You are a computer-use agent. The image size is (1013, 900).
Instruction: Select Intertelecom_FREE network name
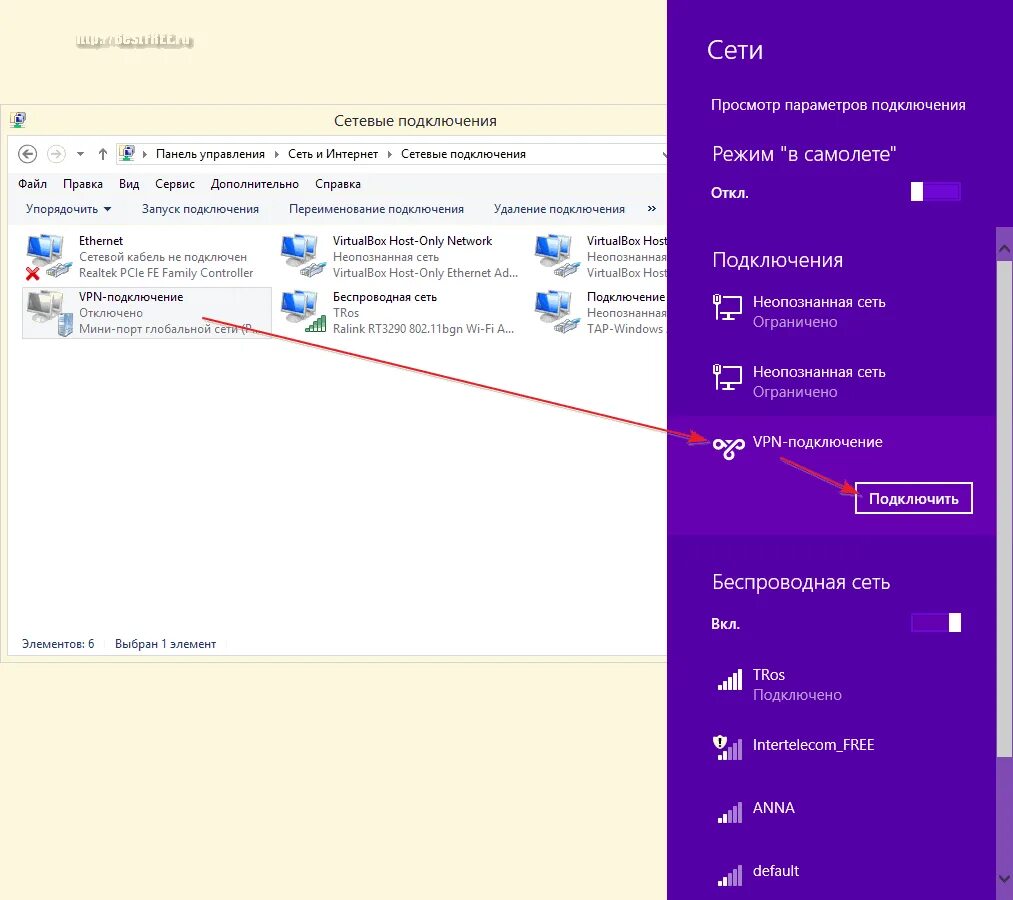[x=813, y=744]
